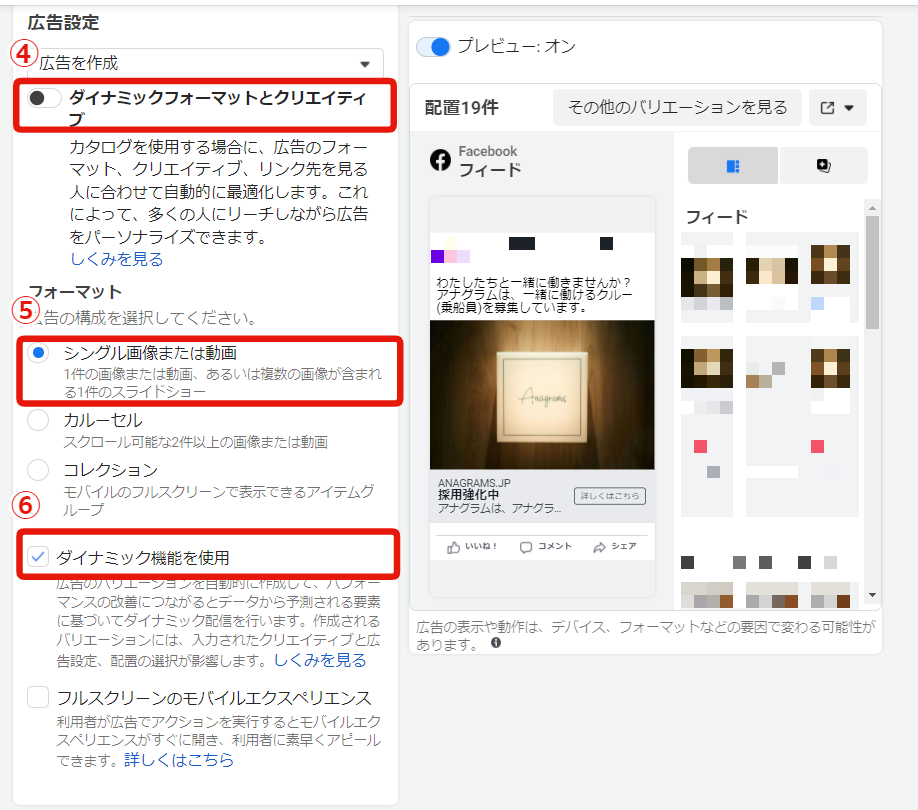This screenshot has width=918, height=810.
Task: Open the external share preview icon menu
Action: [837, 108]
